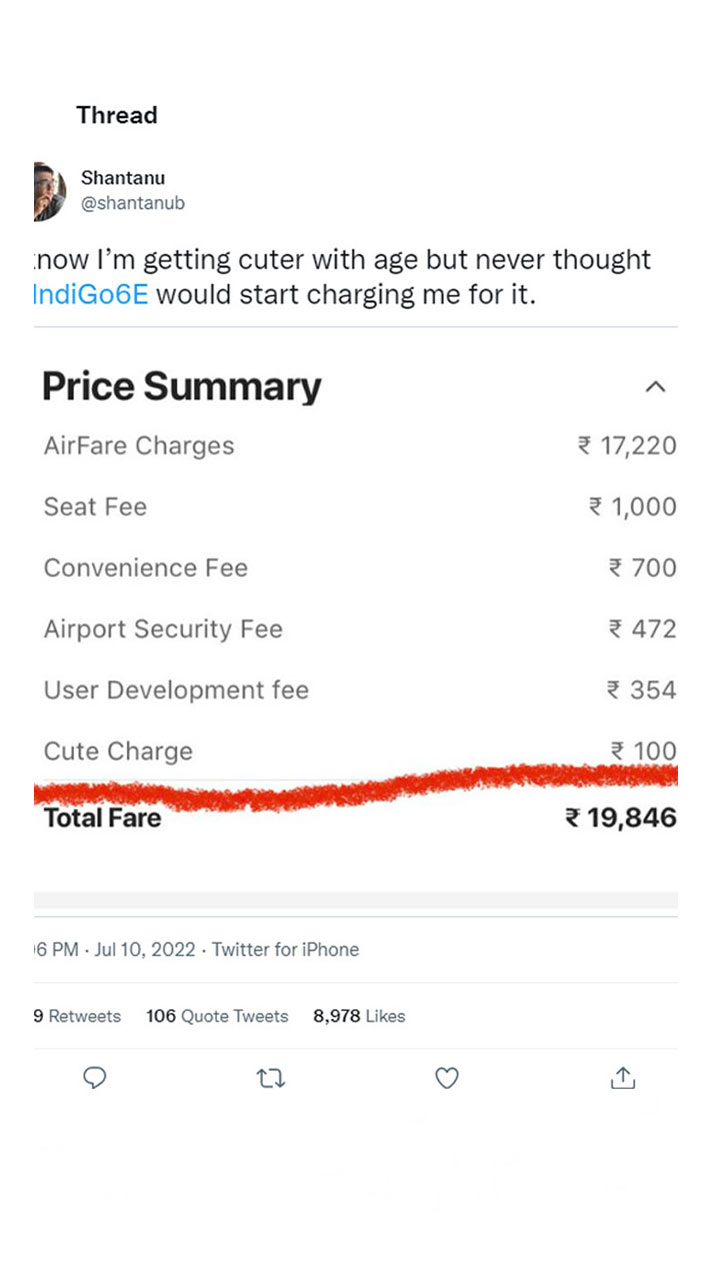Open Shantanu's profile picture

click(x=49, y=191)
